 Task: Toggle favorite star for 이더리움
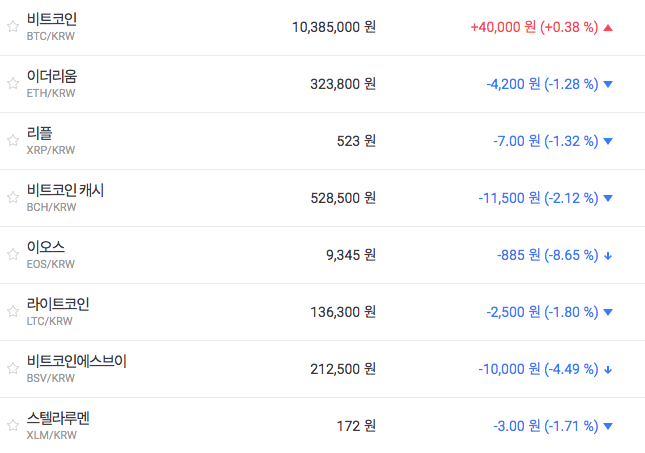point(13,84)
